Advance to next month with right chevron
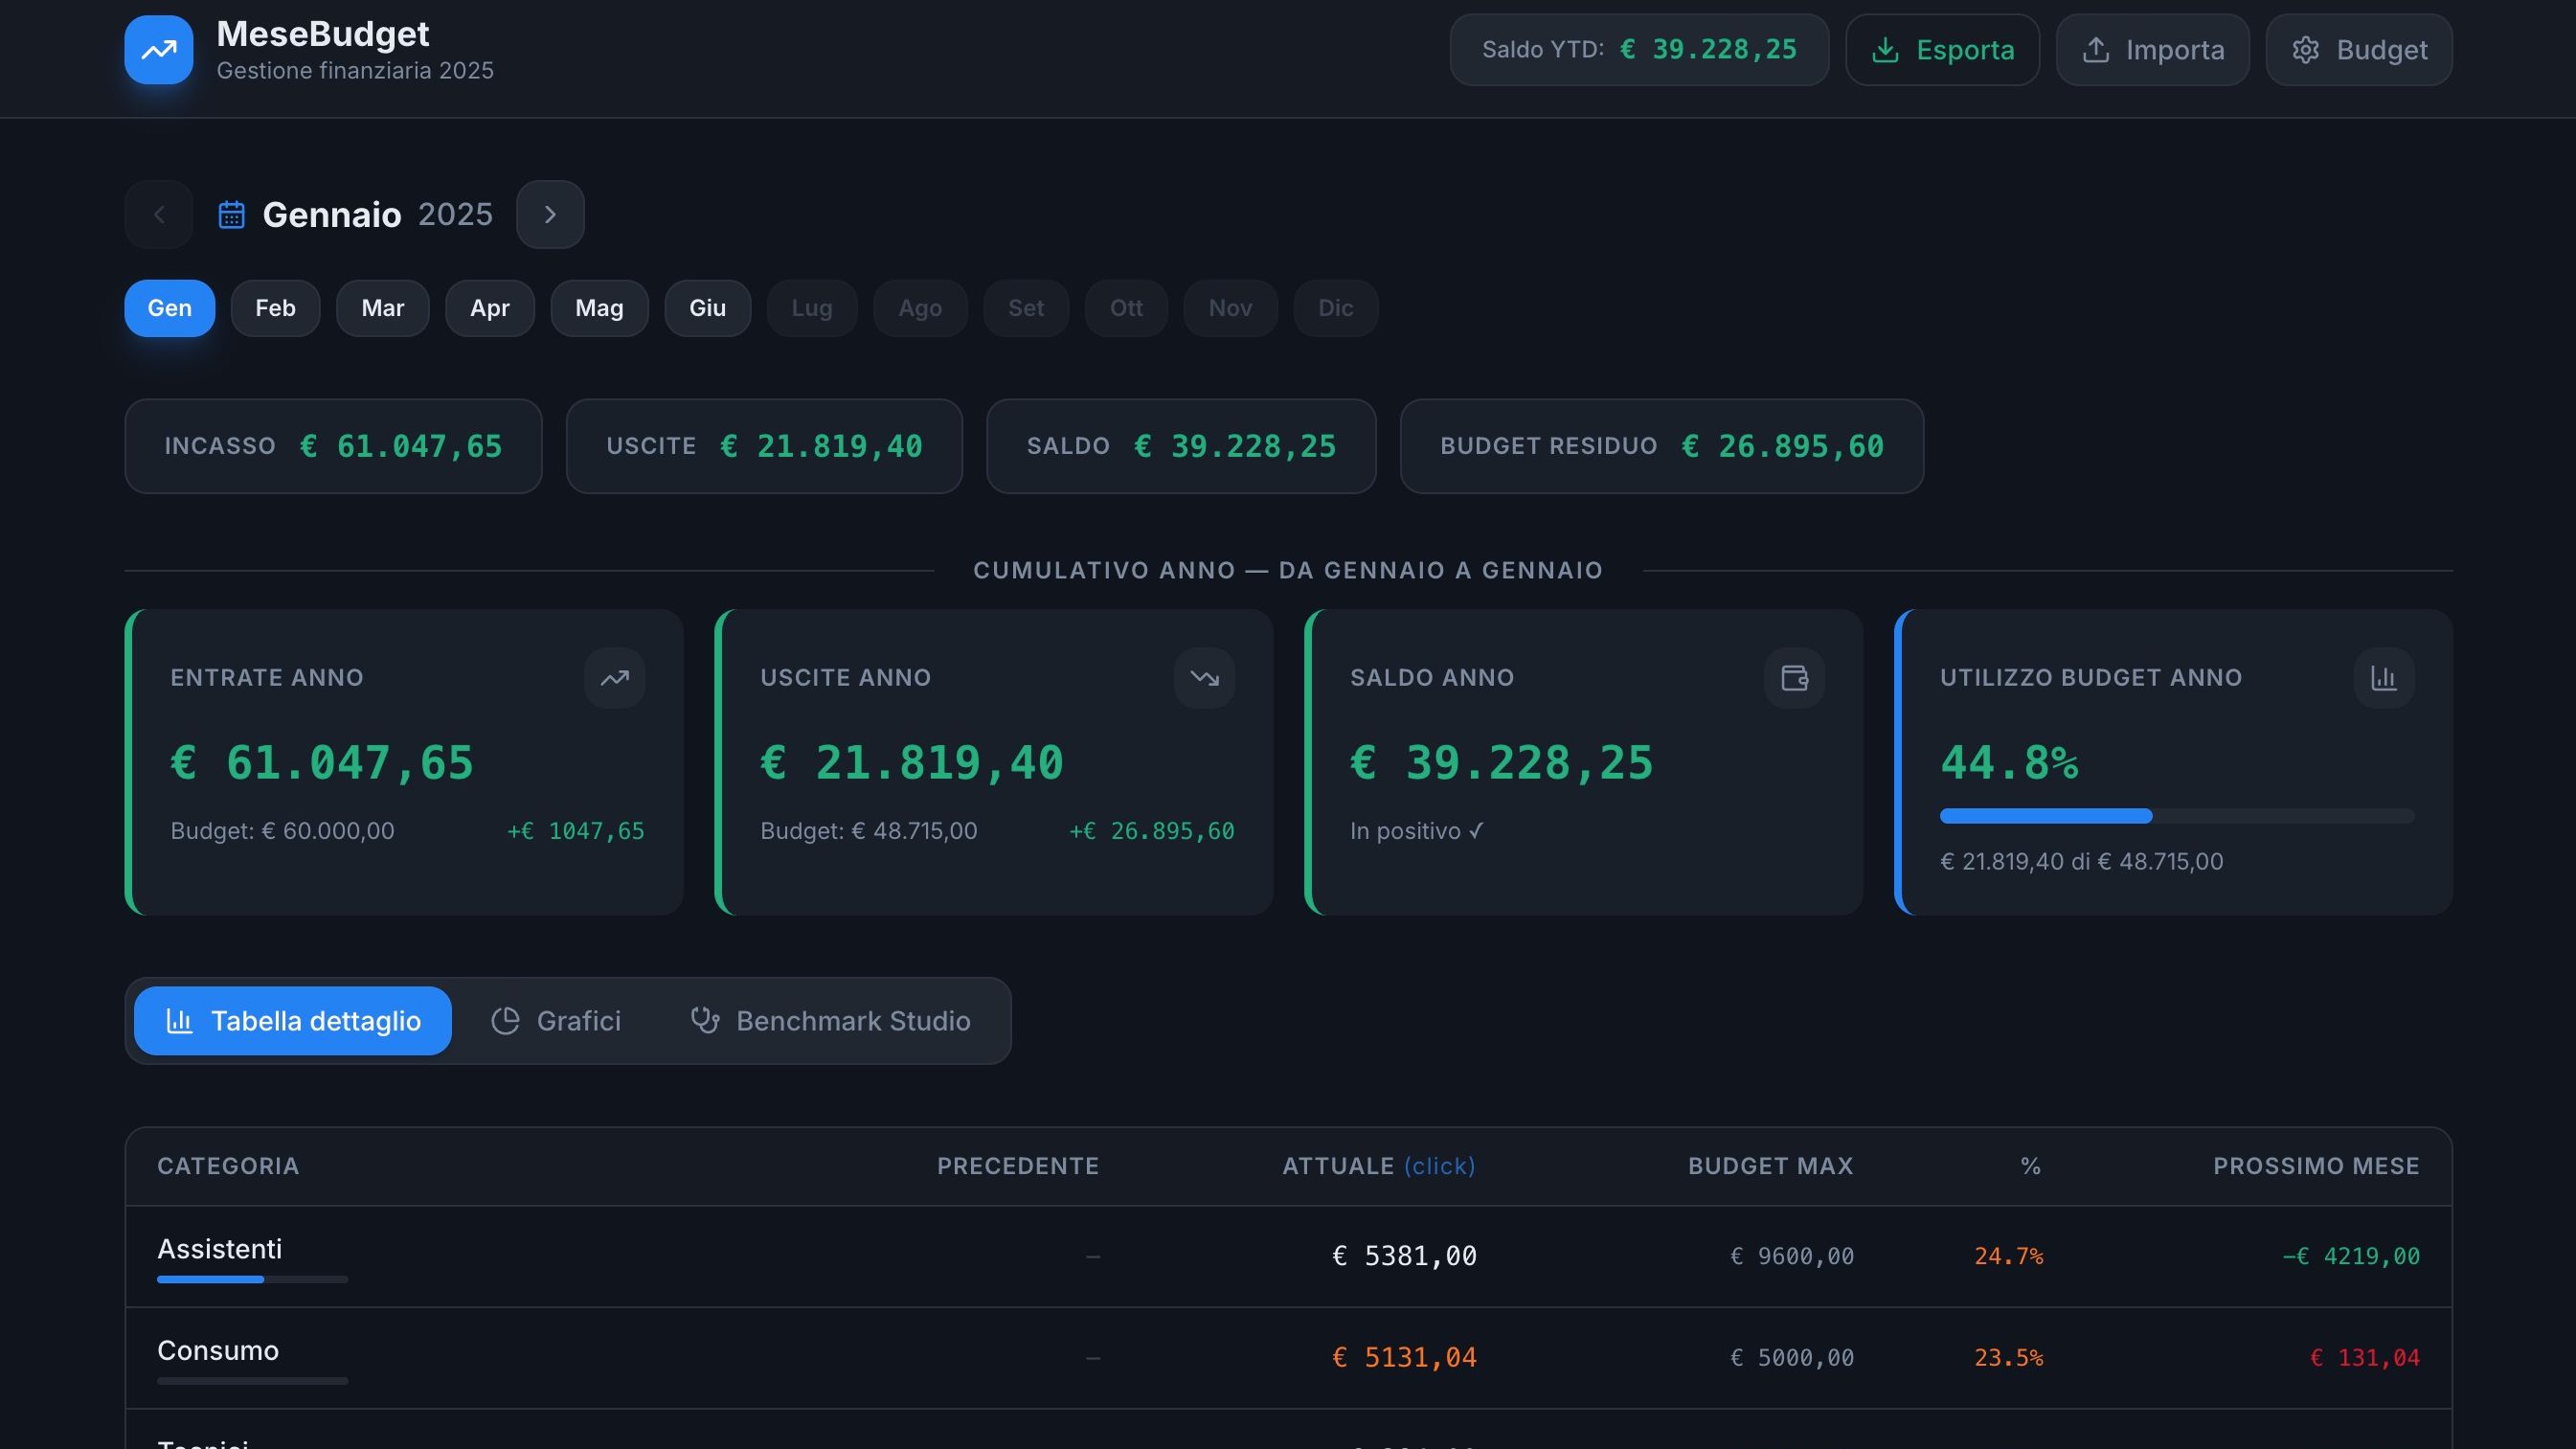This screenshot has width=2576, height=1449. pyautogui.click(x=550, y=214)
